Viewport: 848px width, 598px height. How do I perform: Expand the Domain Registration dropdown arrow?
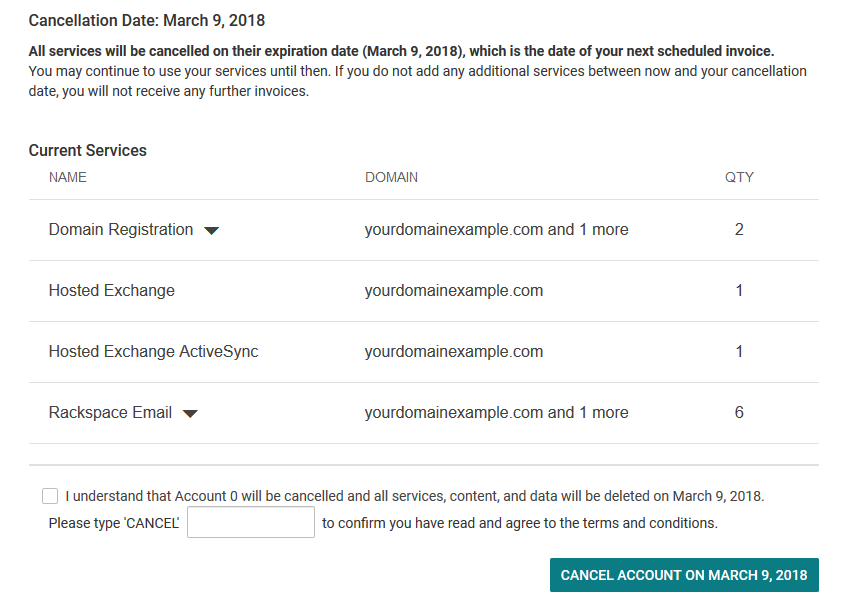click(211, 231)
